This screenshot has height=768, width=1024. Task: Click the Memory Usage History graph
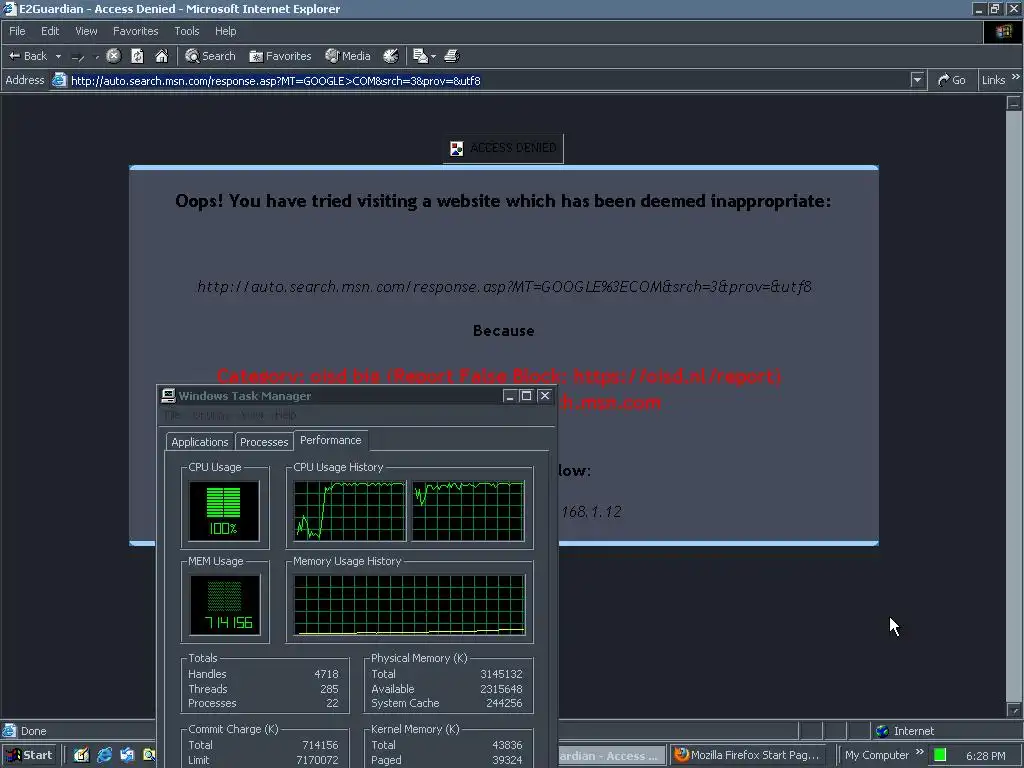[409, 605]
